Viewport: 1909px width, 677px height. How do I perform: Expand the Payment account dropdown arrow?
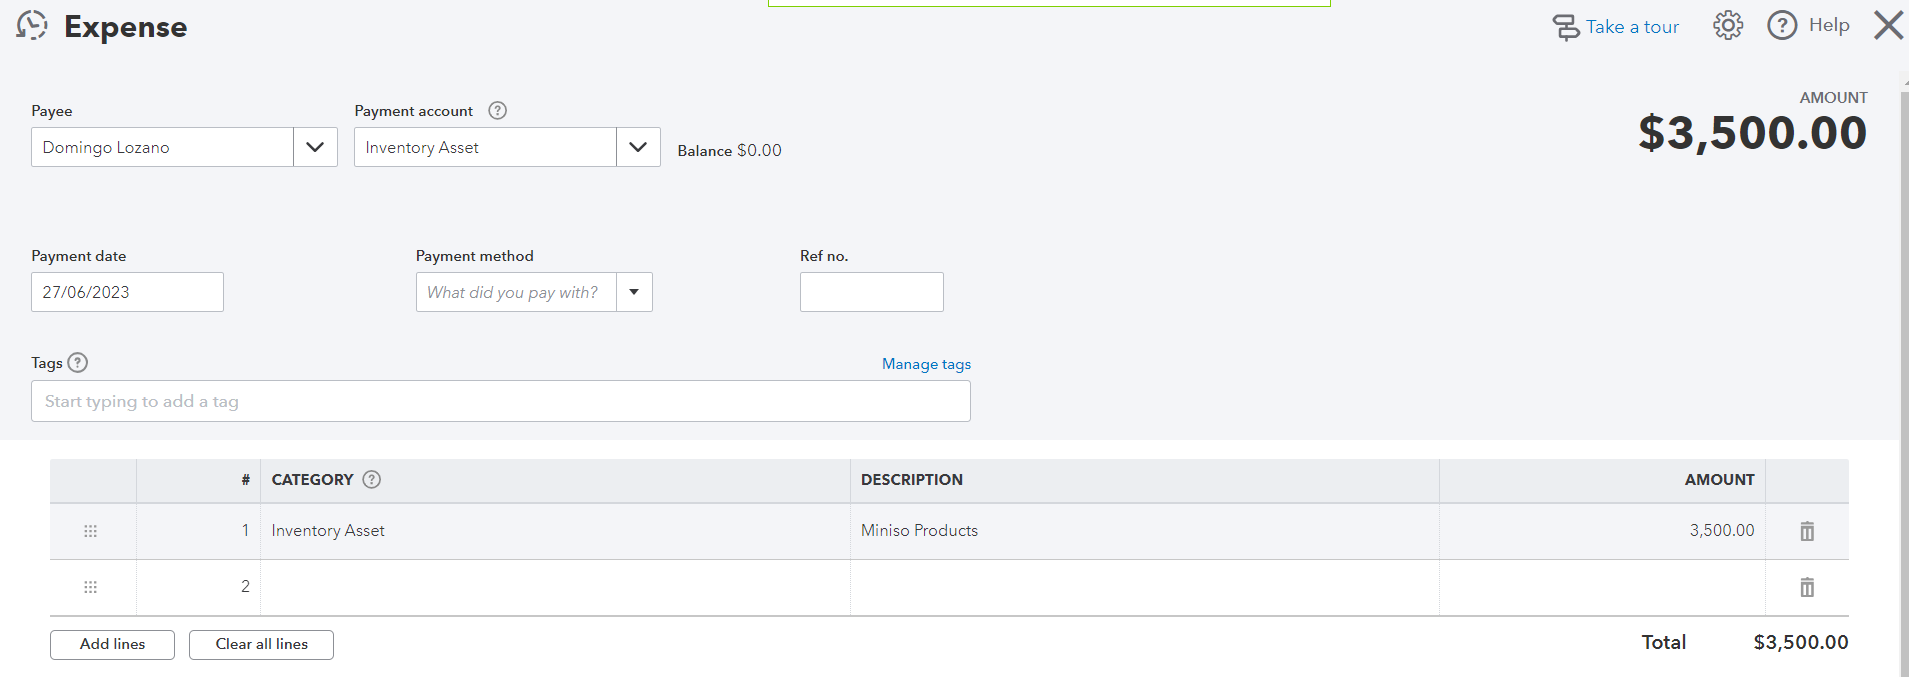[638, 147]
